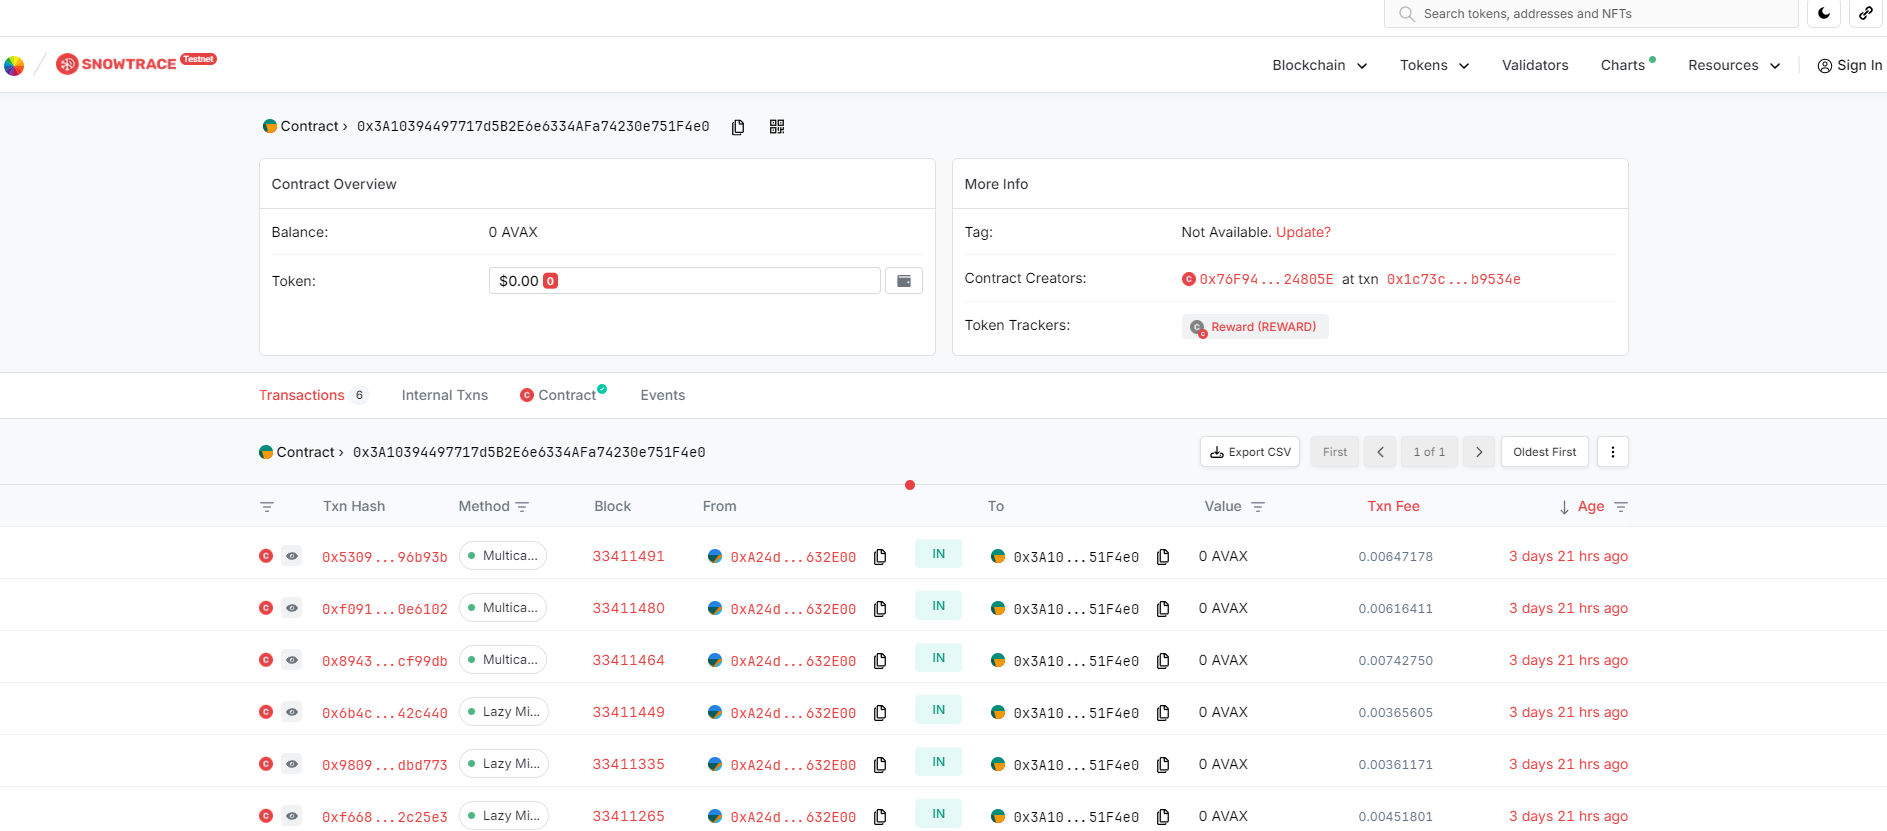Image resolution: width=1887 pixels, height=831 pixels.
Task: Click the red C icon for 0x5309...96b93b
Action: point(266,556)
